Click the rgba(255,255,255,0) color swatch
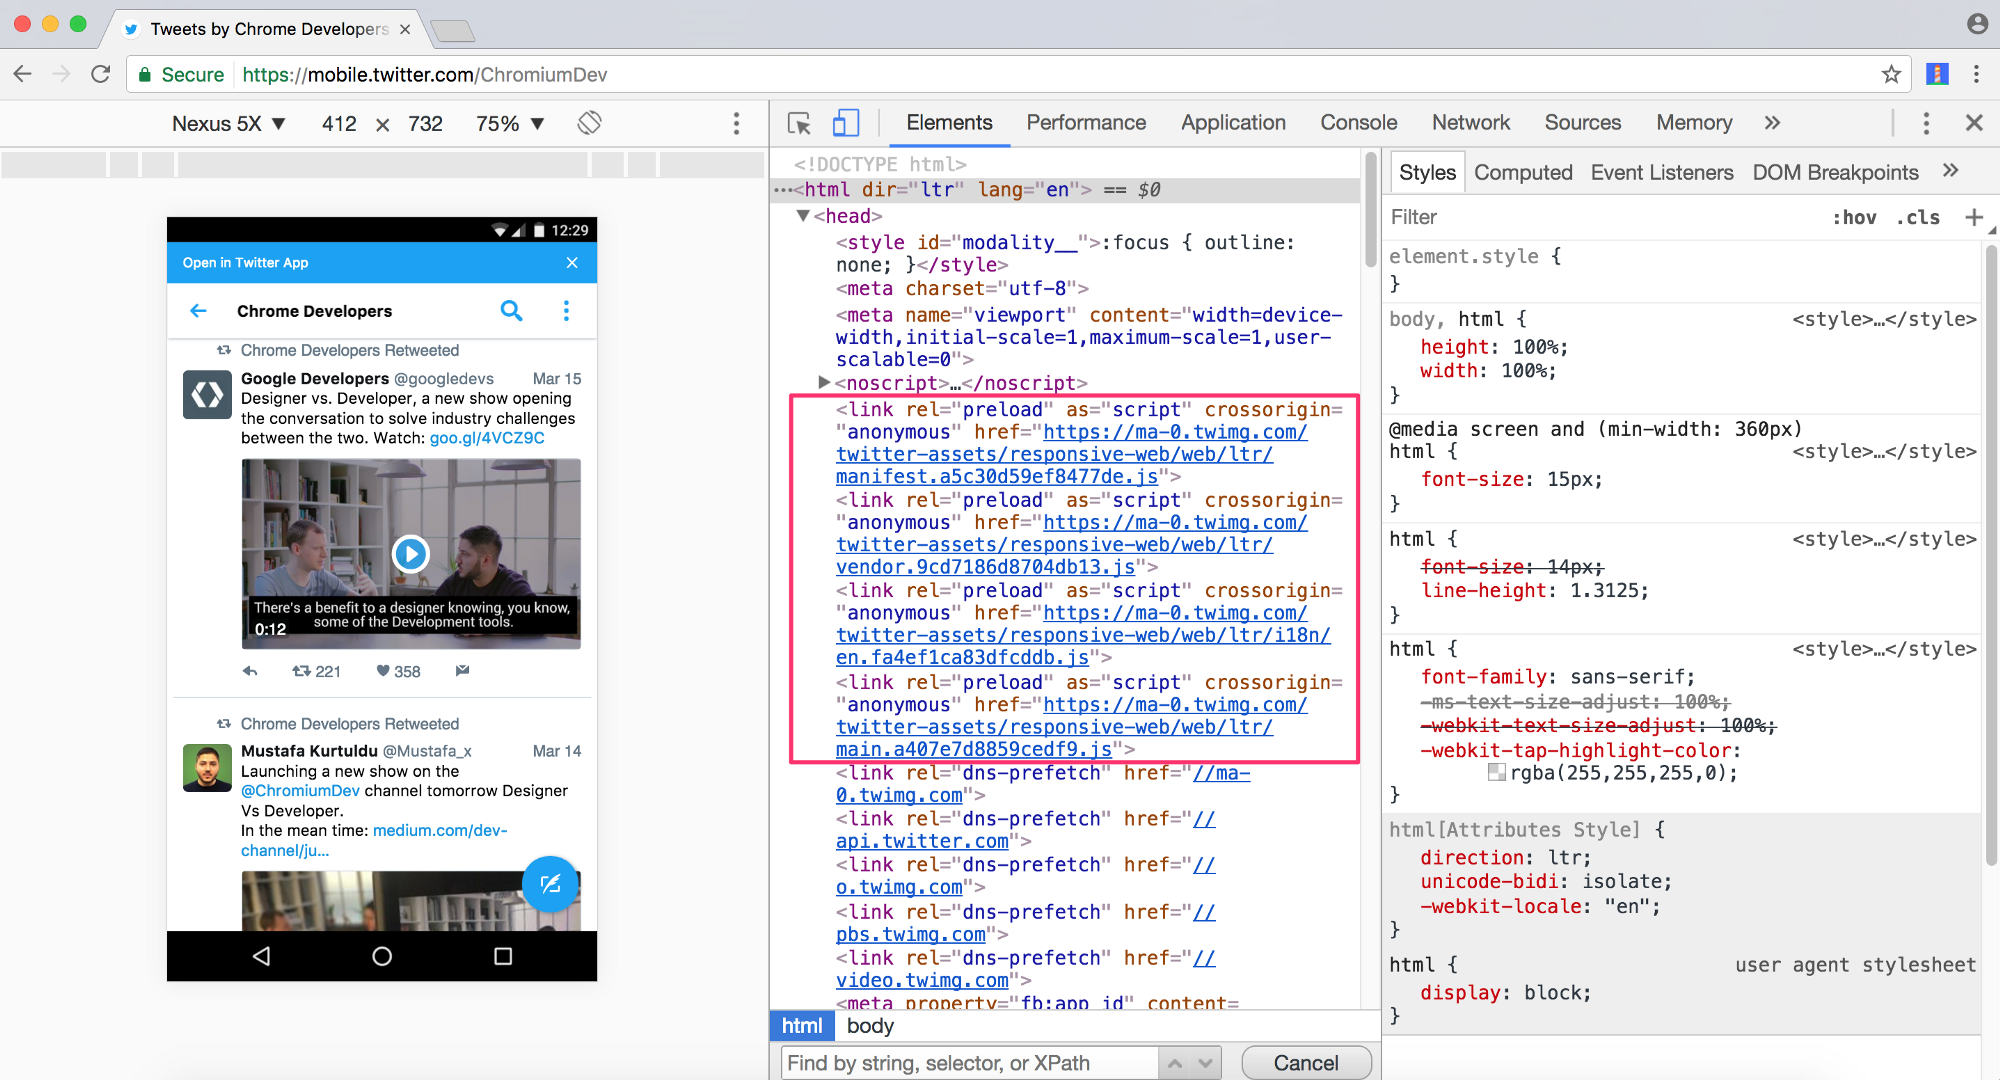 pos(1496,772)
